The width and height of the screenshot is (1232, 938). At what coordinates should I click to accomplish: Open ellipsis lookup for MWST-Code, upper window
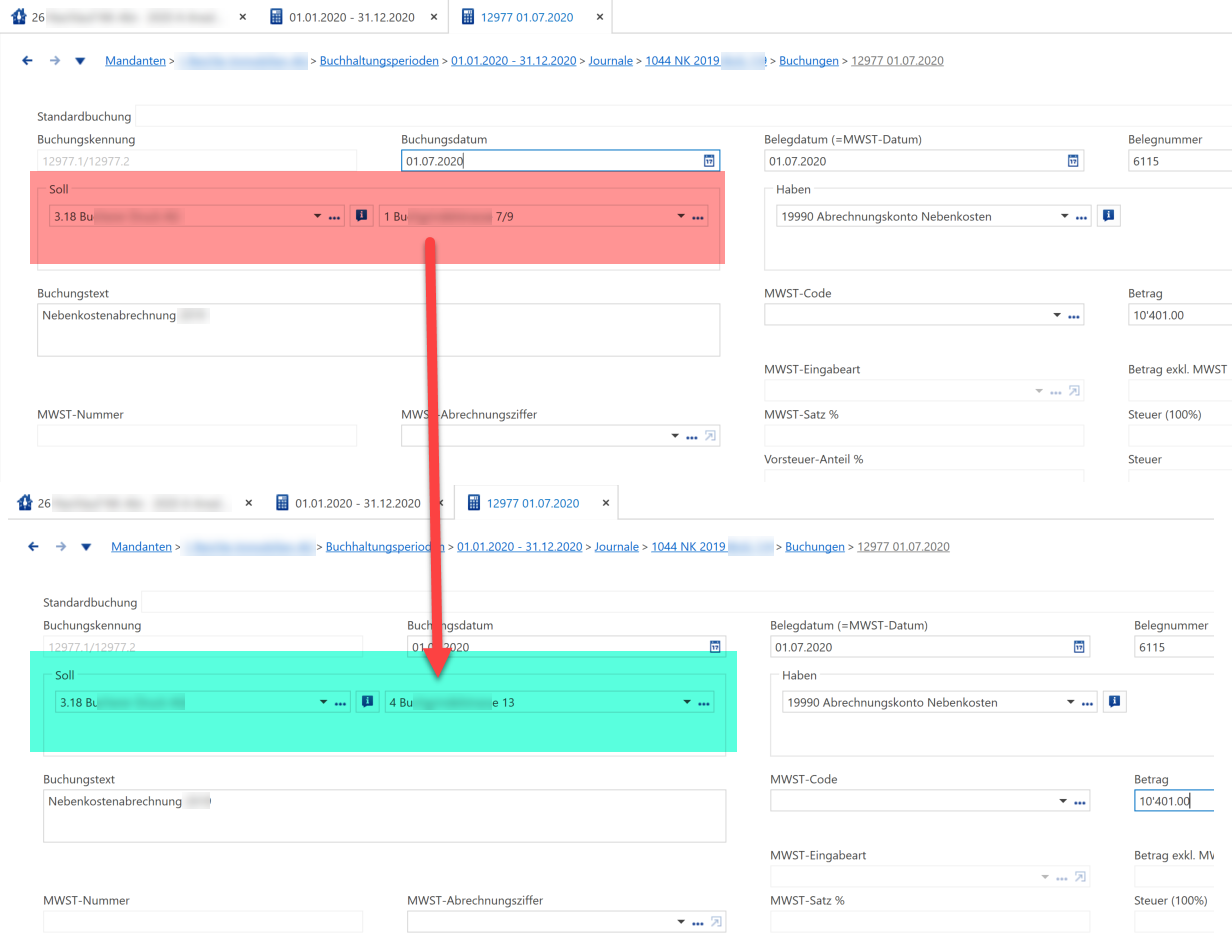click(1074, 317)
